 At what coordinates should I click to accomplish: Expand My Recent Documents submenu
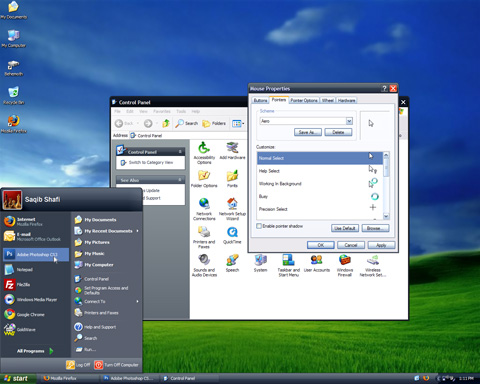pyautogui.click(x=107, y=231)
